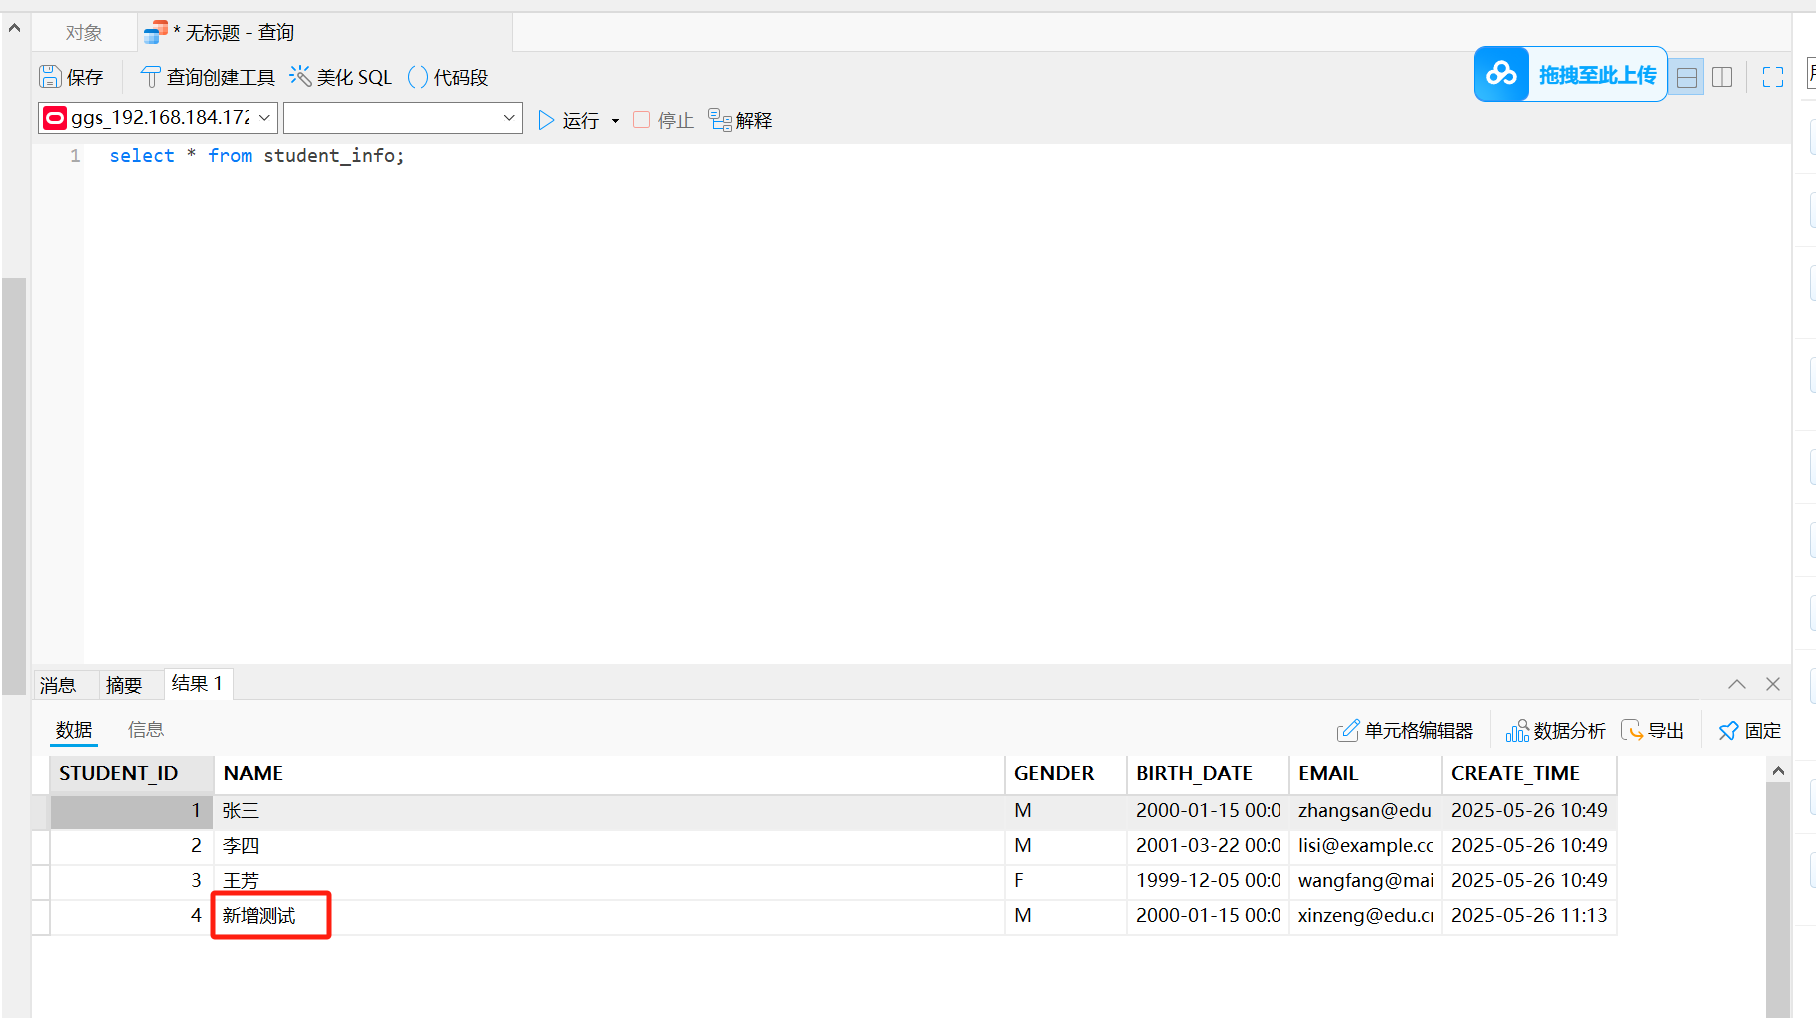Click the EMAIL column header
This screenshot has height=1018, width=1816.
pos(1365,774)
